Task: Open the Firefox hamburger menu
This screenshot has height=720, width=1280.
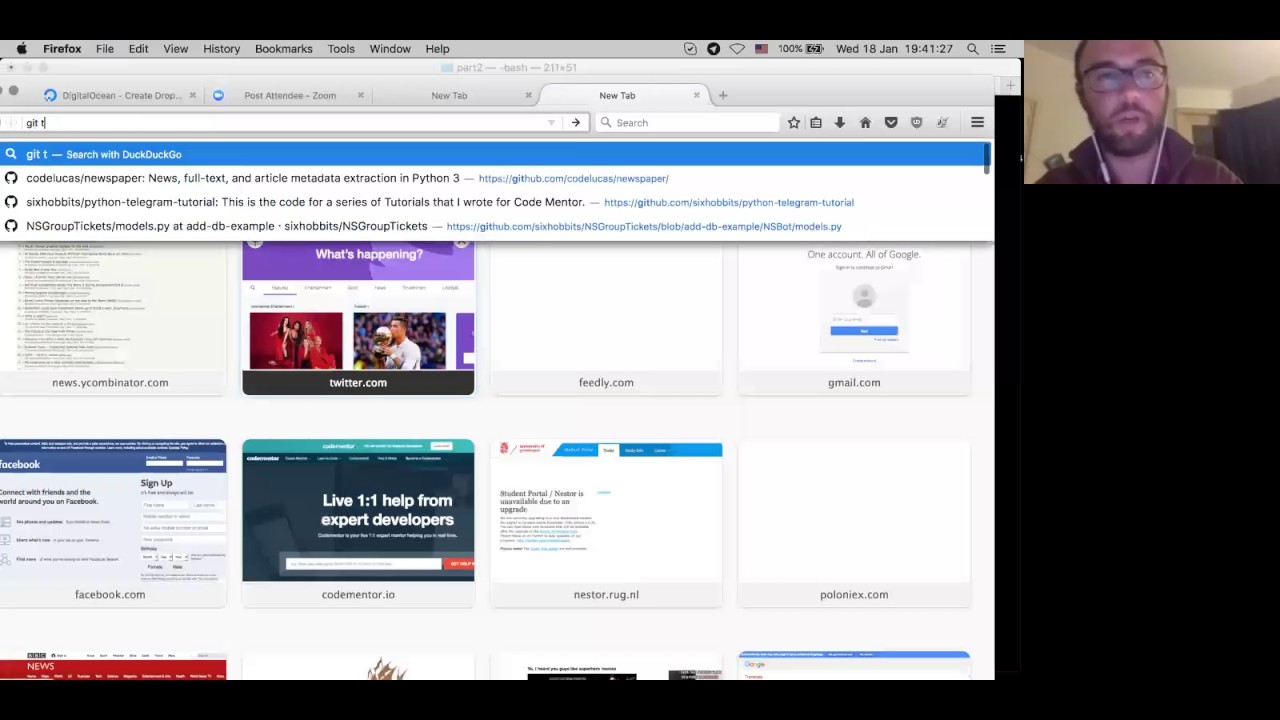Action: 977,122
